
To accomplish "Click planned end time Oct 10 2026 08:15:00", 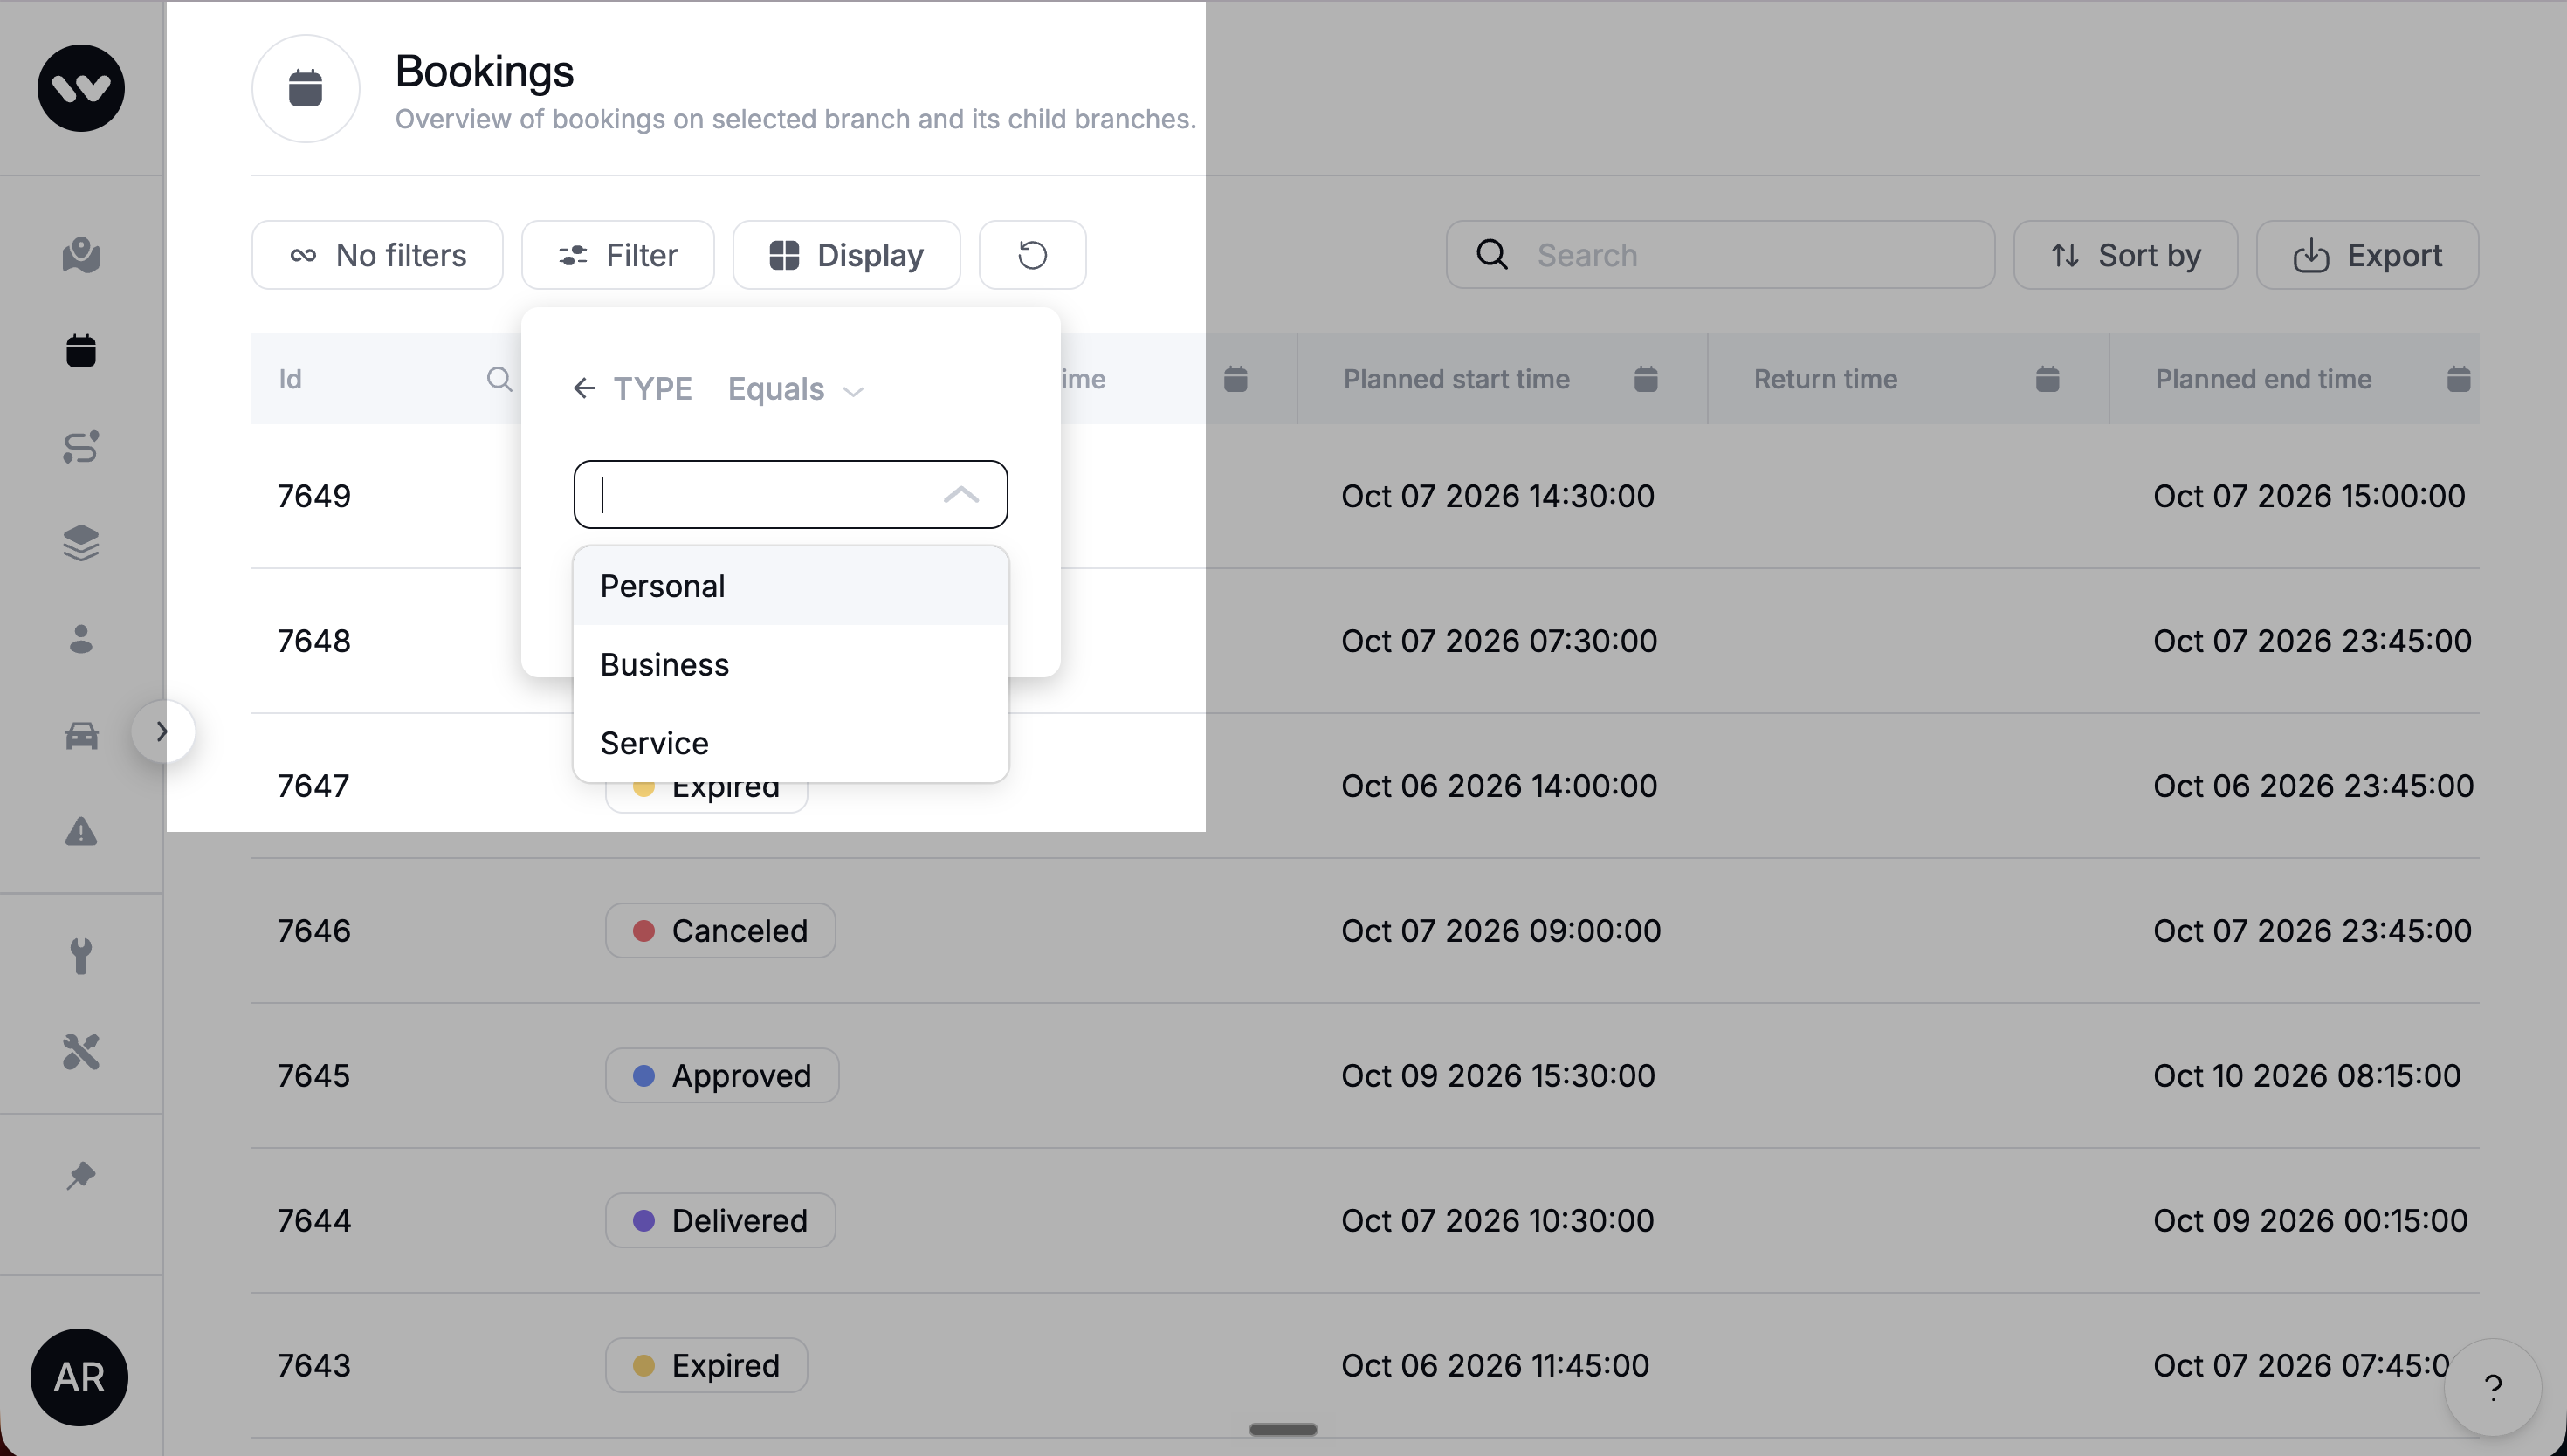I will (2307, 1076).
